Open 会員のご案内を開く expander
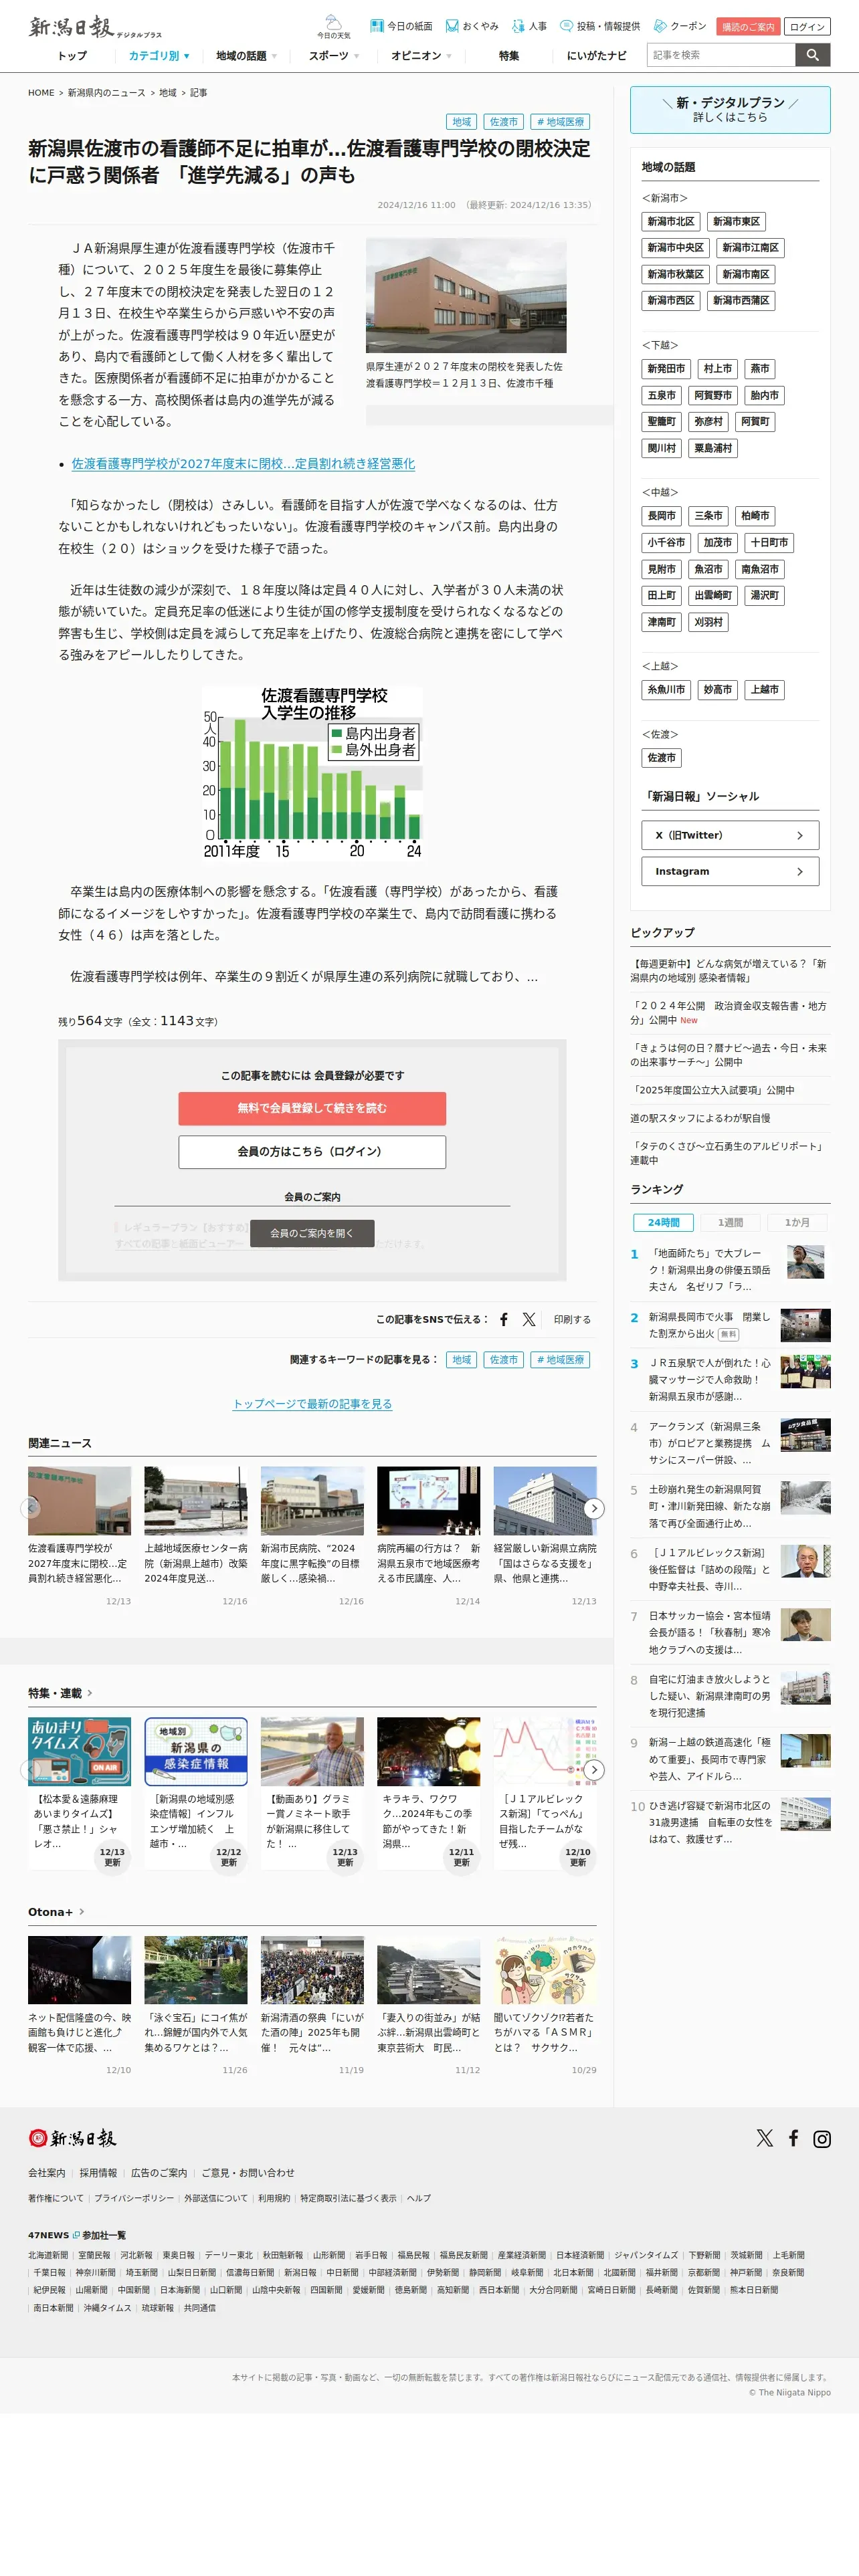This screenshot has height=2576, width=859. pos(312,1233)
